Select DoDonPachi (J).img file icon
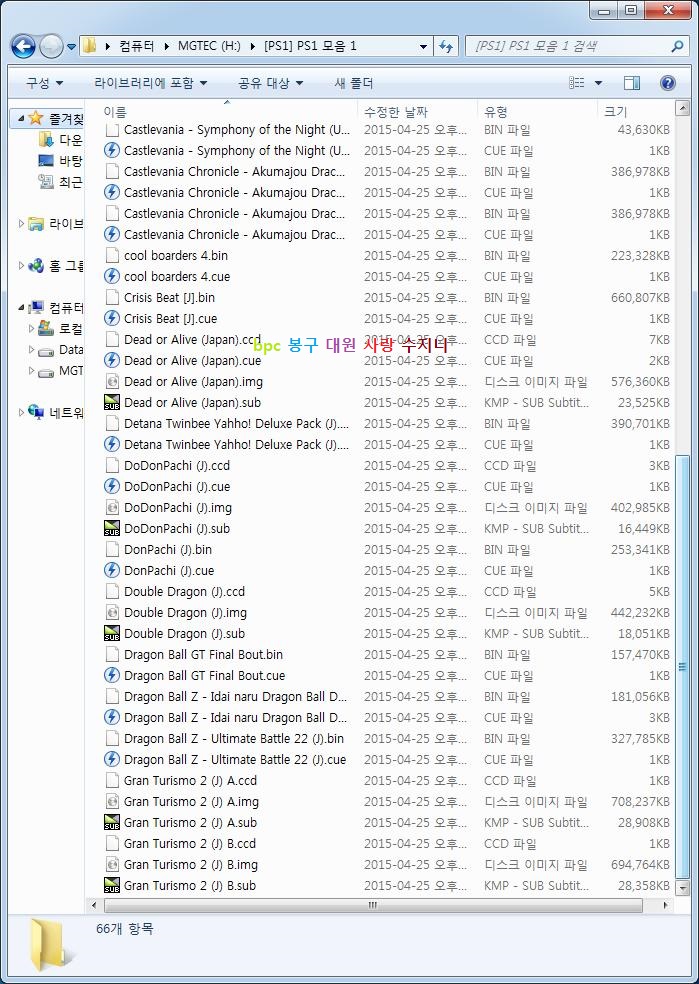 [x=112, y=507]
